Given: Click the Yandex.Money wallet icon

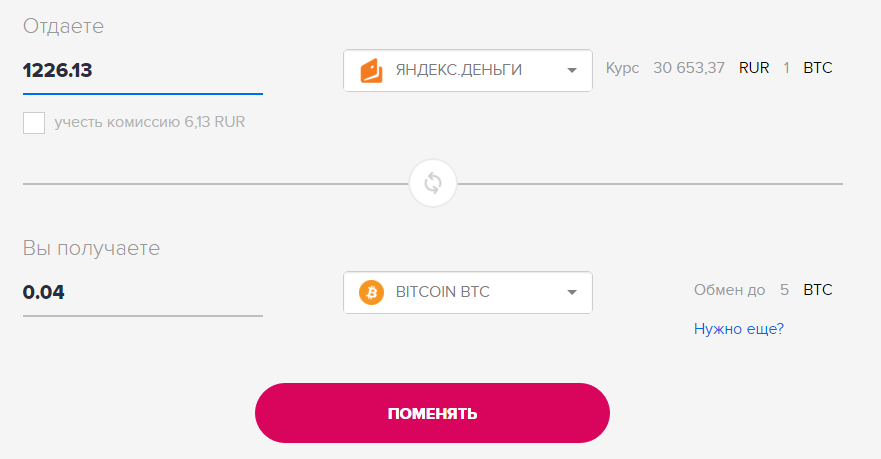Looking at the screenshot, I should click(x=371, y=70).
